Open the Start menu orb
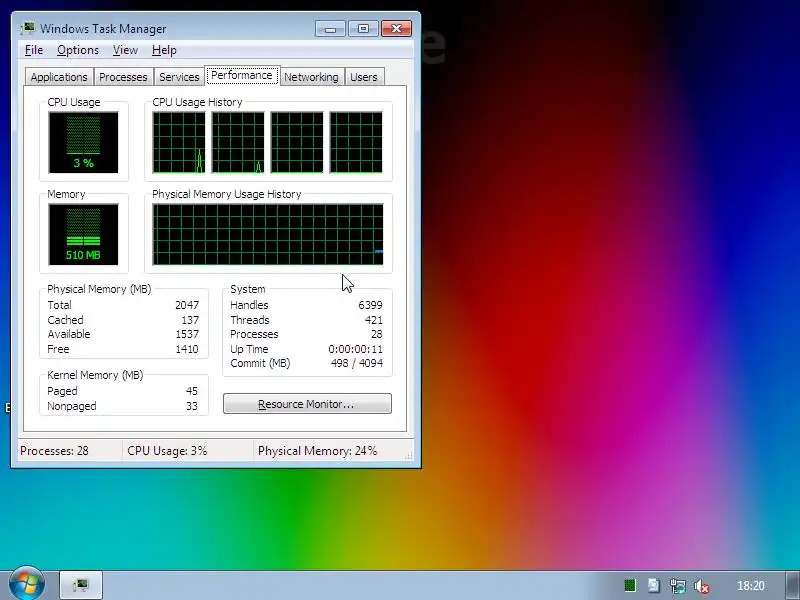800x600 pixels. tap(27, 584)
